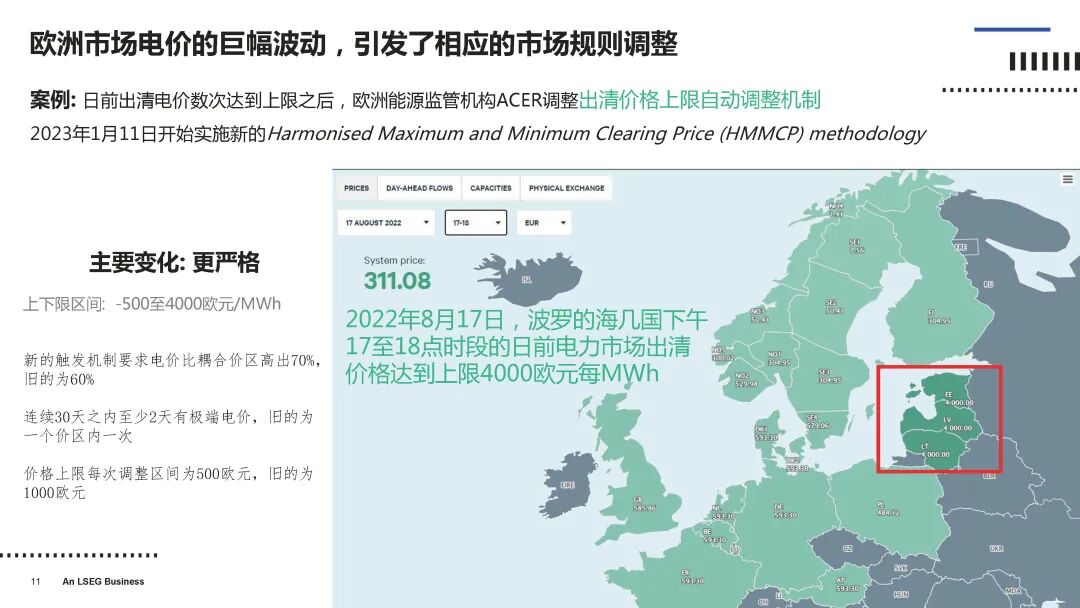Click the HMMCP methodology italic text
Screen dimensions: 1080x608
tap(596, 133)
